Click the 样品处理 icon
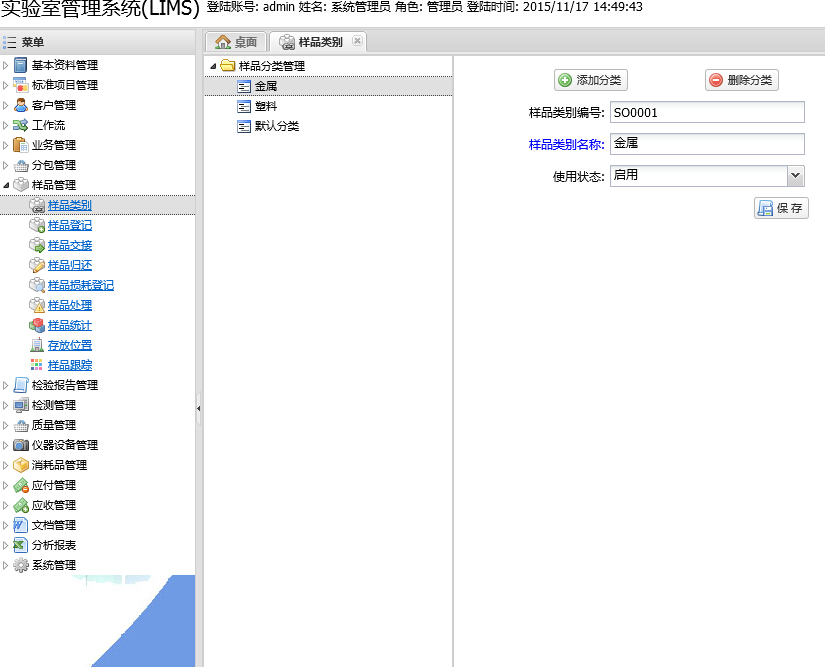Viewport: 825px width, 667px height. point(37,305)
